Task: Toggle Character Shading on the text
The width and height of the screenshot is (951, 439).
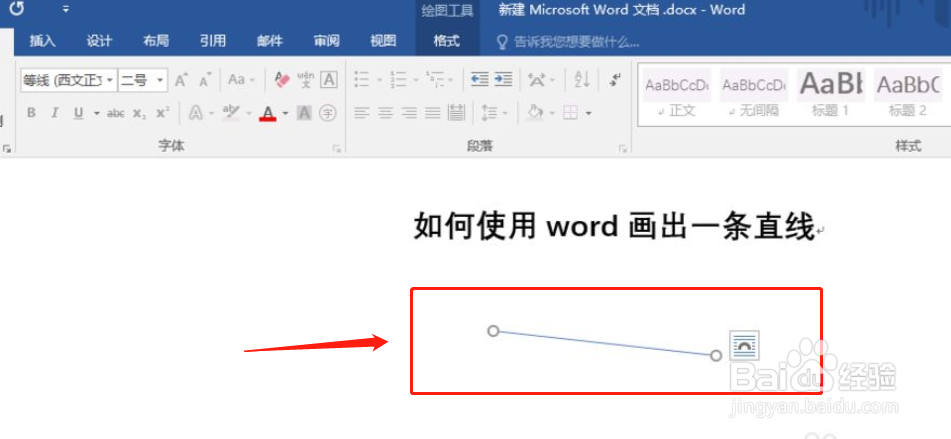Action: (x=304, y=113)
